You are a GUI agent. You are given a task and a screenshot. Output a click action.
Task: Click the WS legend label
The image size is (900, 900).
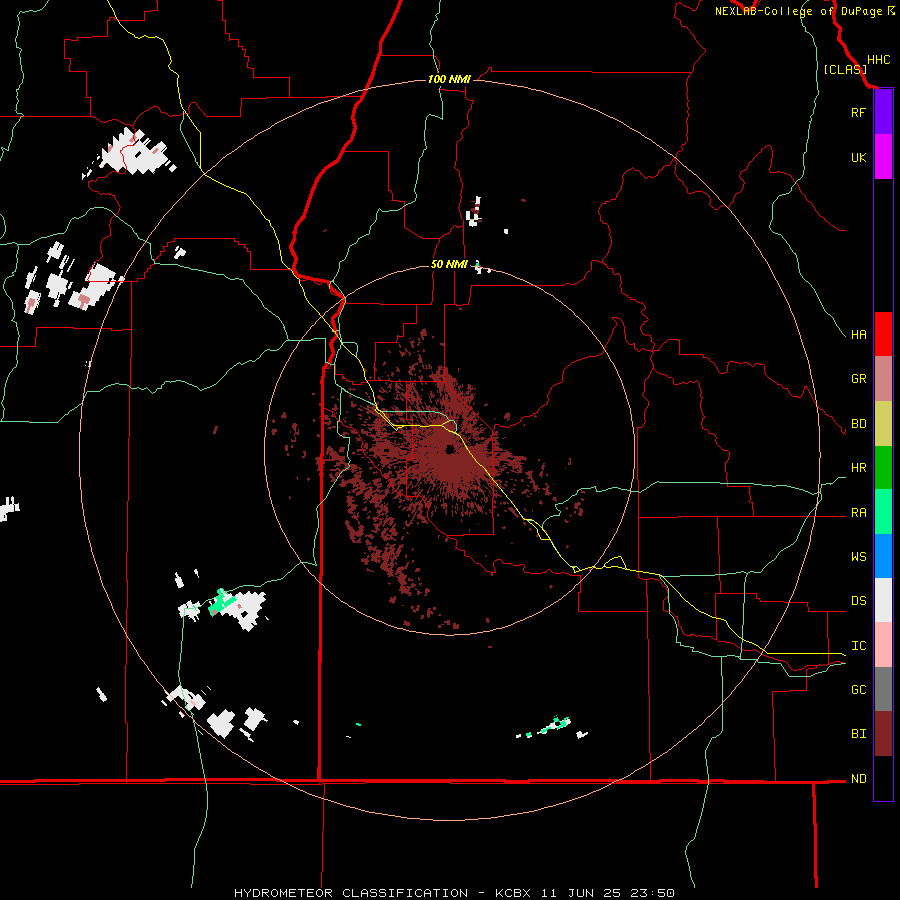(x=858, y=557)
